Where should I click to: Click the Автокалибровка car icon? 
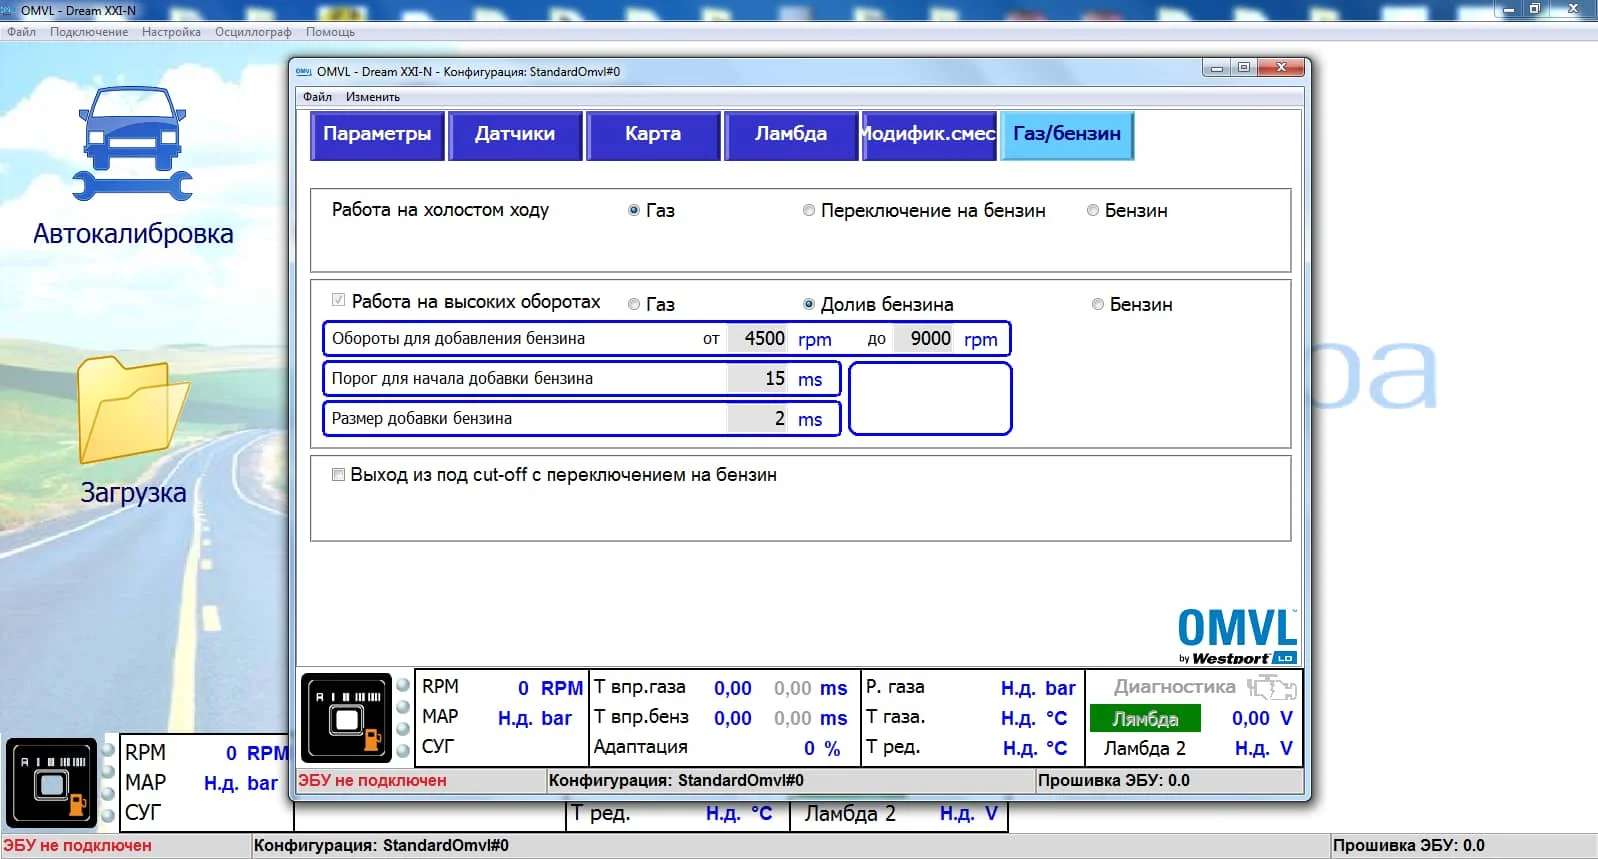click(x=132, y=144)
